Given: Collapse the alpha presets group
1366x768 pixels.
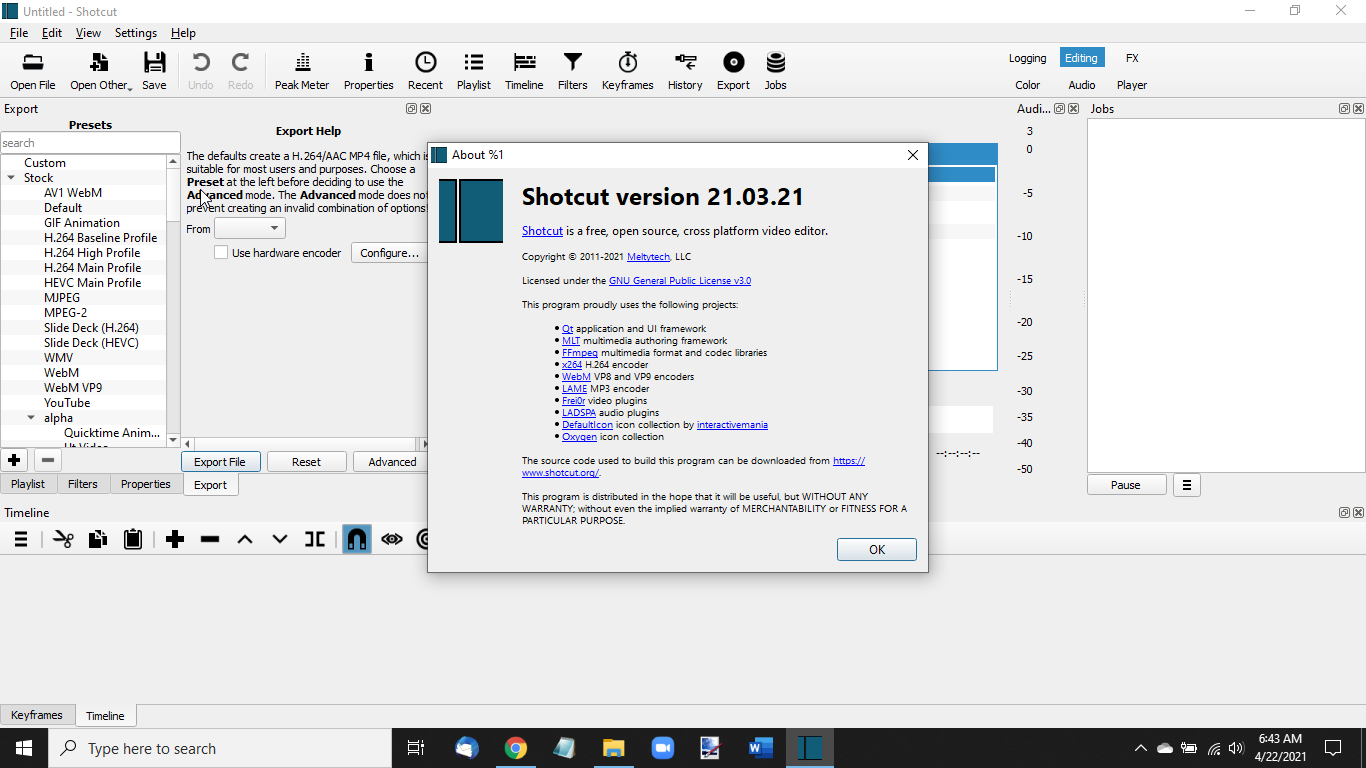Looking at the screenshot, I should tap(31, 418).
